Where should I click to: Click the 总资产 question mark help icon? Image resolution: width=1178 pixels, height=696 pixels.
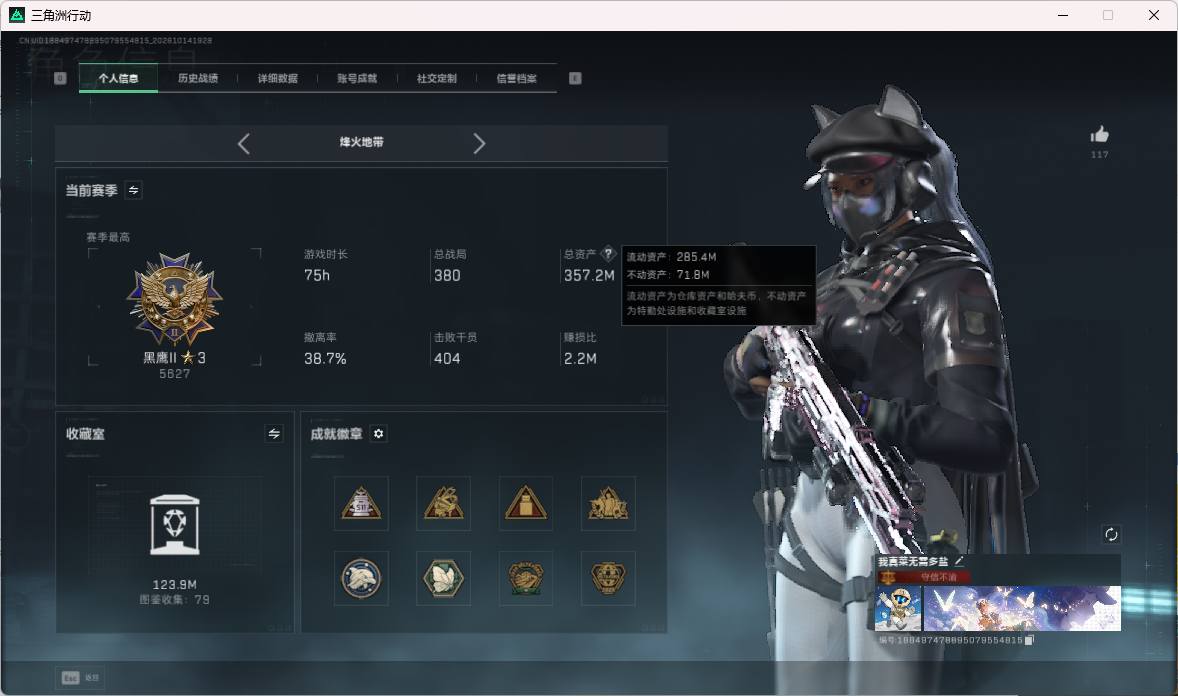pyautogui.click(x=609, y=254)
